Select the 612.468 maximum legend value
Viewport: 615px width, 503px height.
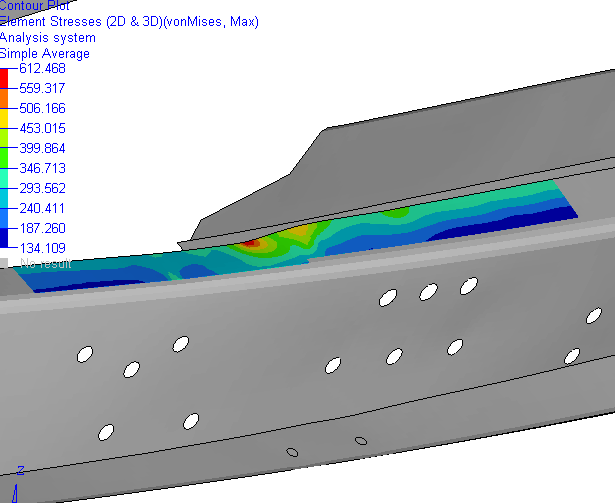pyautogui.click(x=42, y=68)
